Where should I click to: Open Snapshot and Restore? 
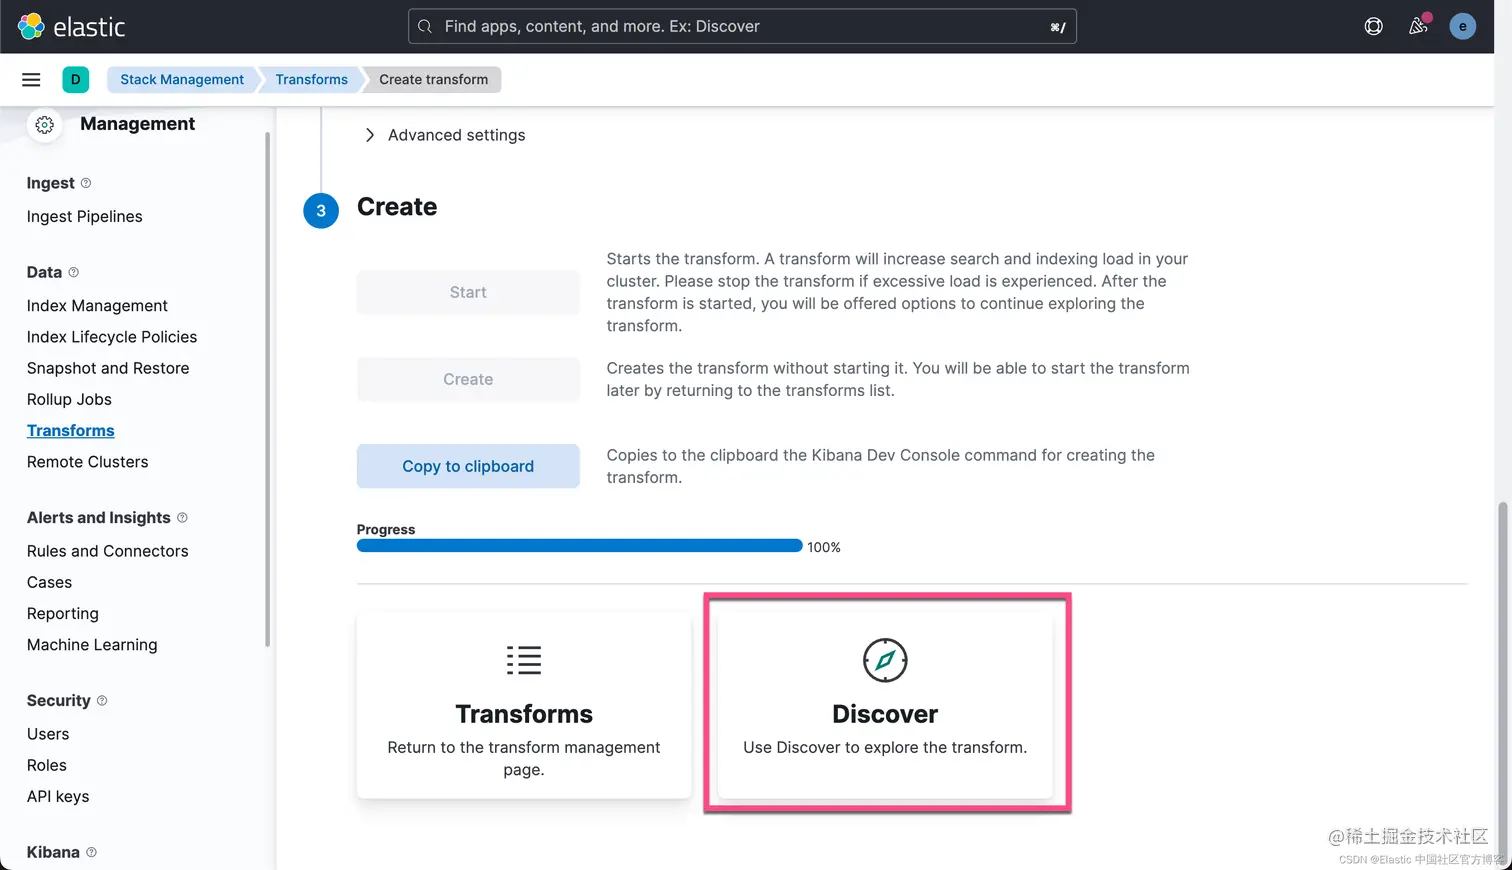pyautogui.click(x=108, y=368)
